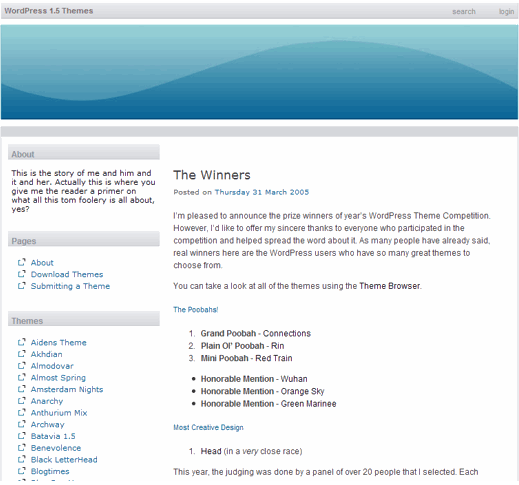This screenshot has height=485, width=519.
Task: Click the date Thursday 31 March 2005
Action: [262, 192]
